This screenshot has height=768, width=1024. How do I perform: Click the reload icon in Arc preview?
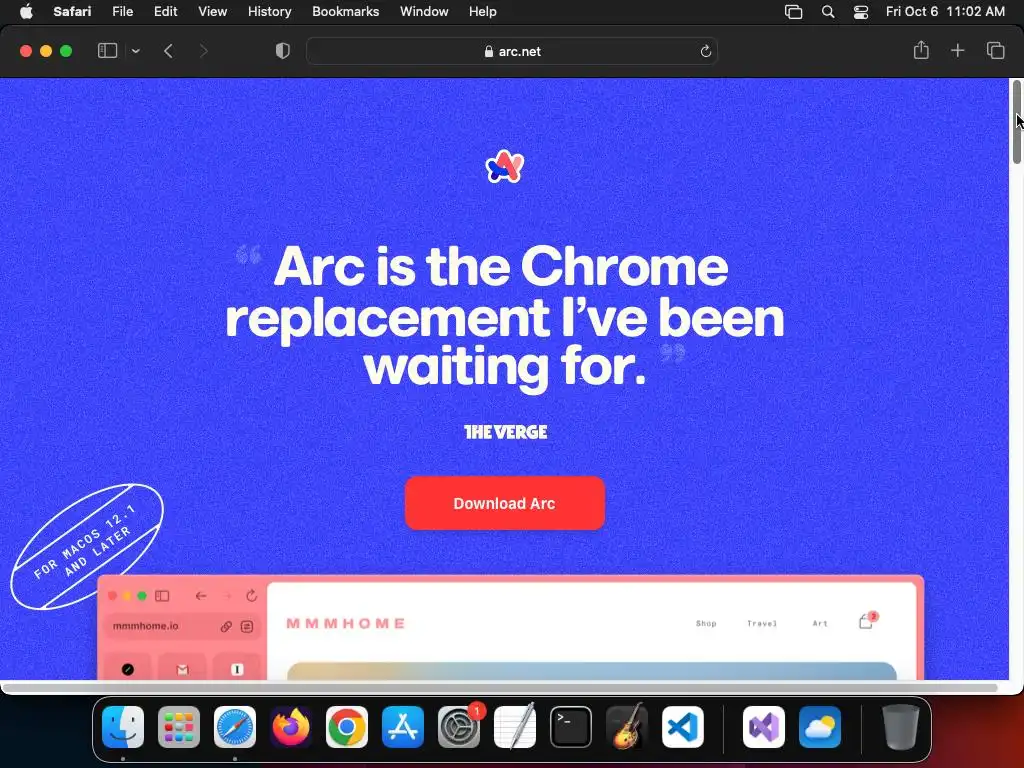tap(251, 596)
